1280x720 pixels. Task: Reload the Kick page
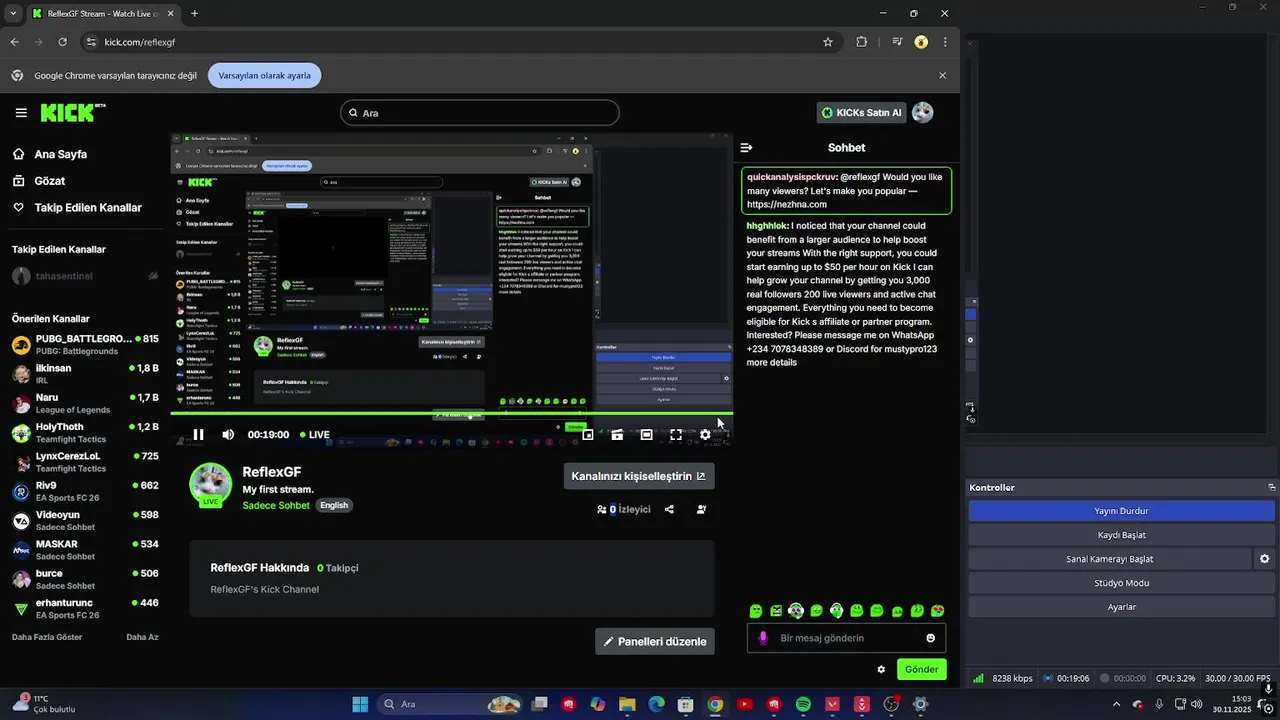63,42
